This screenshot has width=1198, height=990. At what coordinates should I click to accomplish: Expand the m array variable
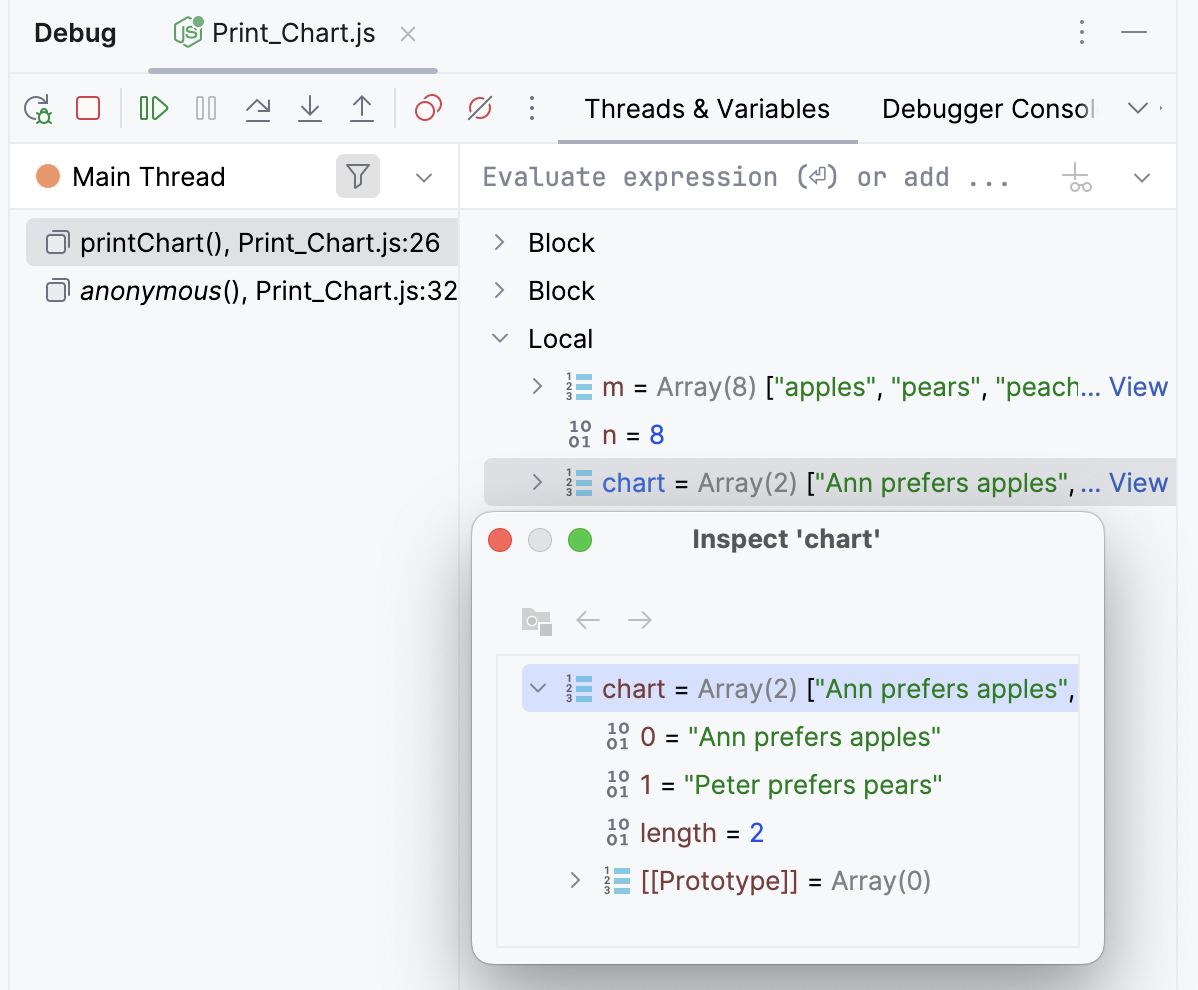(x=537, y=387)
